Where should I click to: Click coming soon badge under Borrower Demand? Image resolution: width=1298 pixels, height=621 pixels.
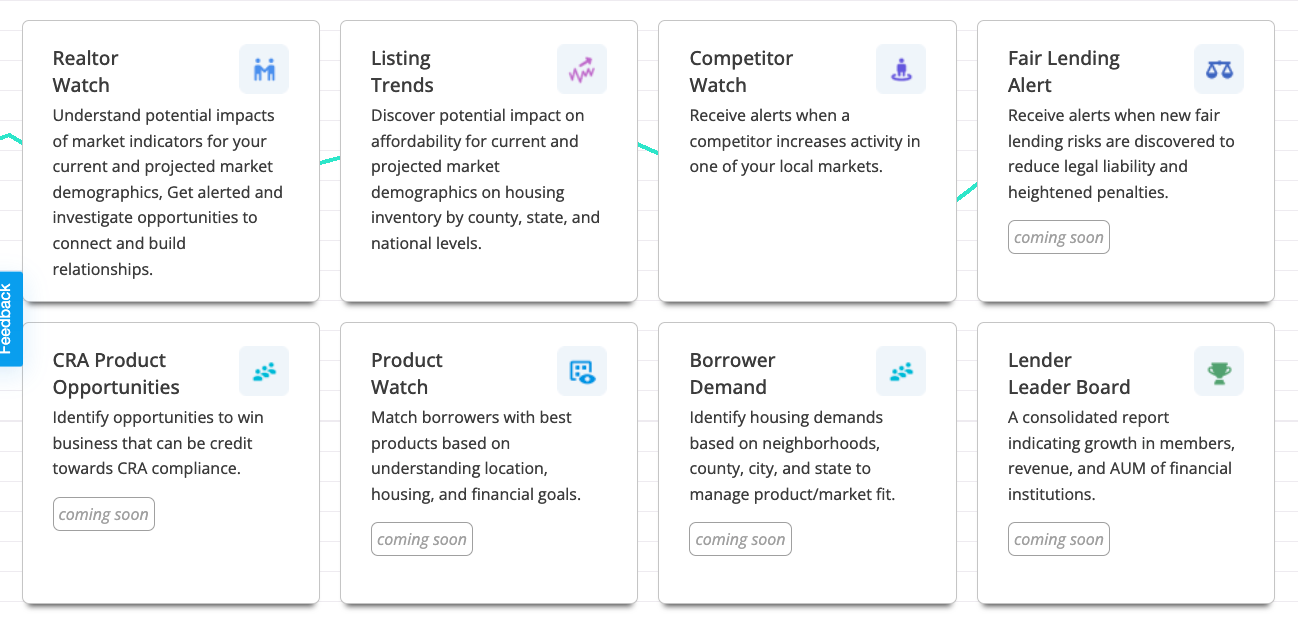click(740, 539)
